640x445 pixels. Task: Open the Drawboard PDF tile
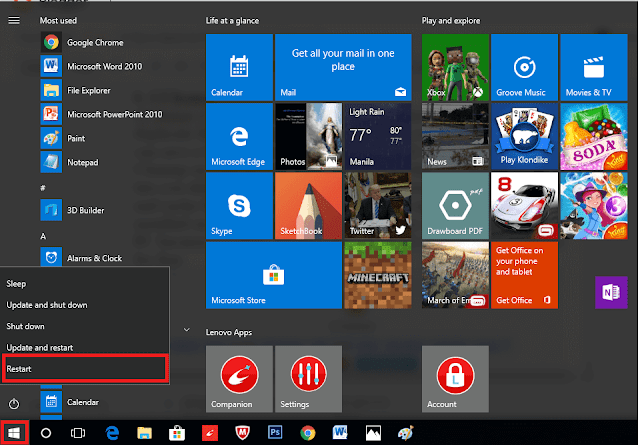tap(456, 206)
